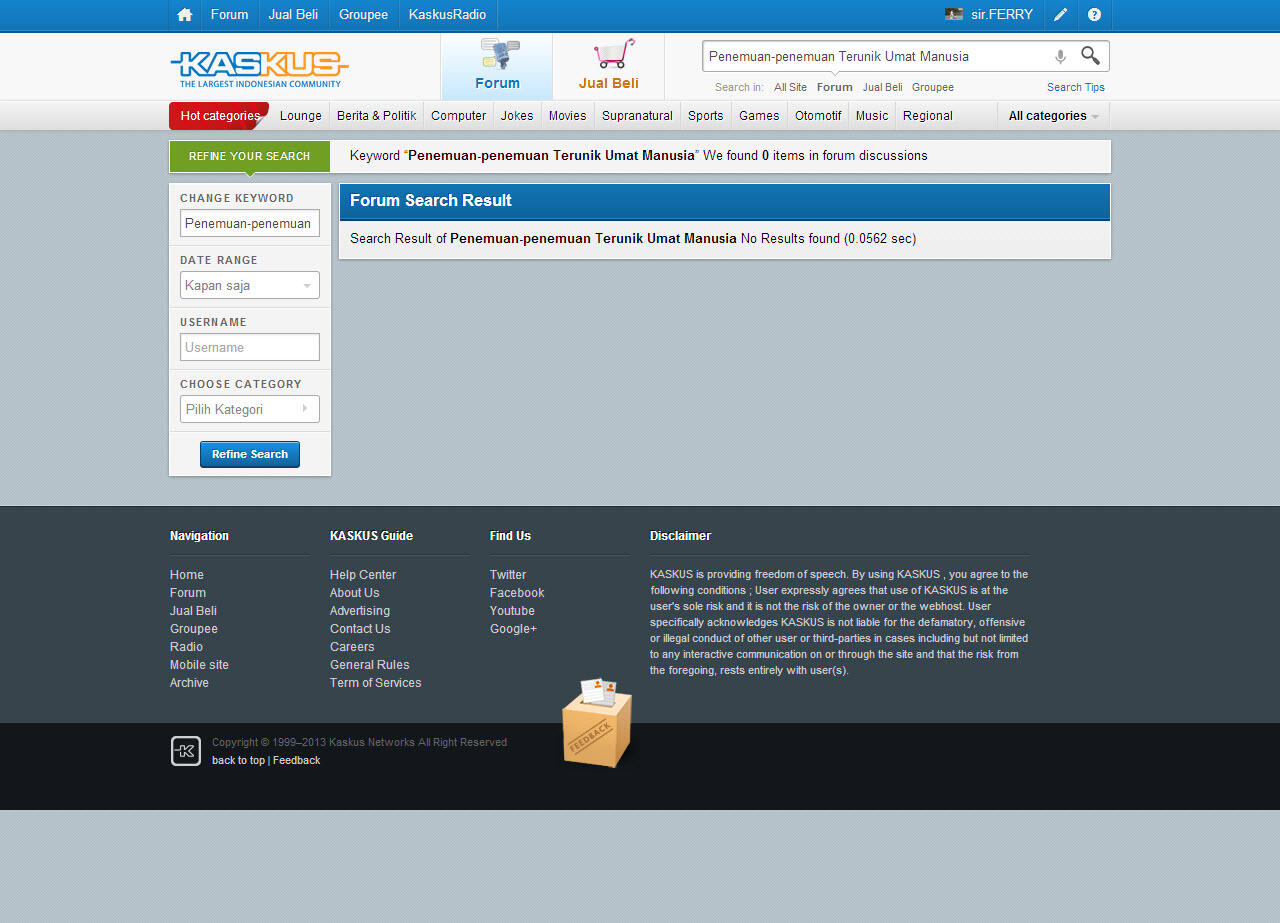Click the Change Keyword input field
Image resolution: width=1280 pixels, height=923 pixels.
pos(250,223)
